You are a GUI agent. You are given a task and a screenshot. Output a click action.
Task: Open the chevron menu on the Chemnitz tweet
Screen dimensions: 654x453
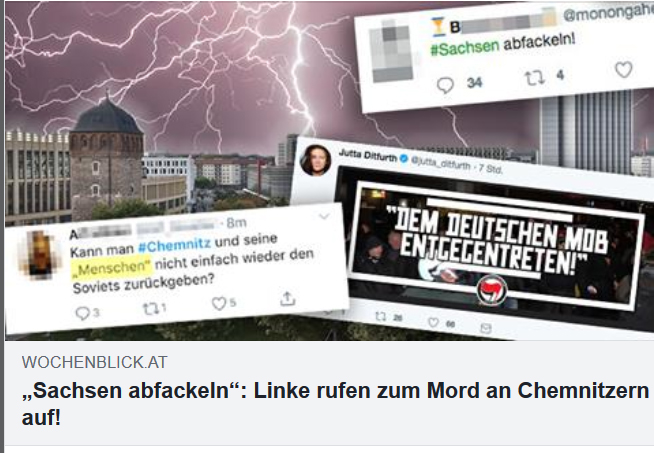[x=324, y=216]
